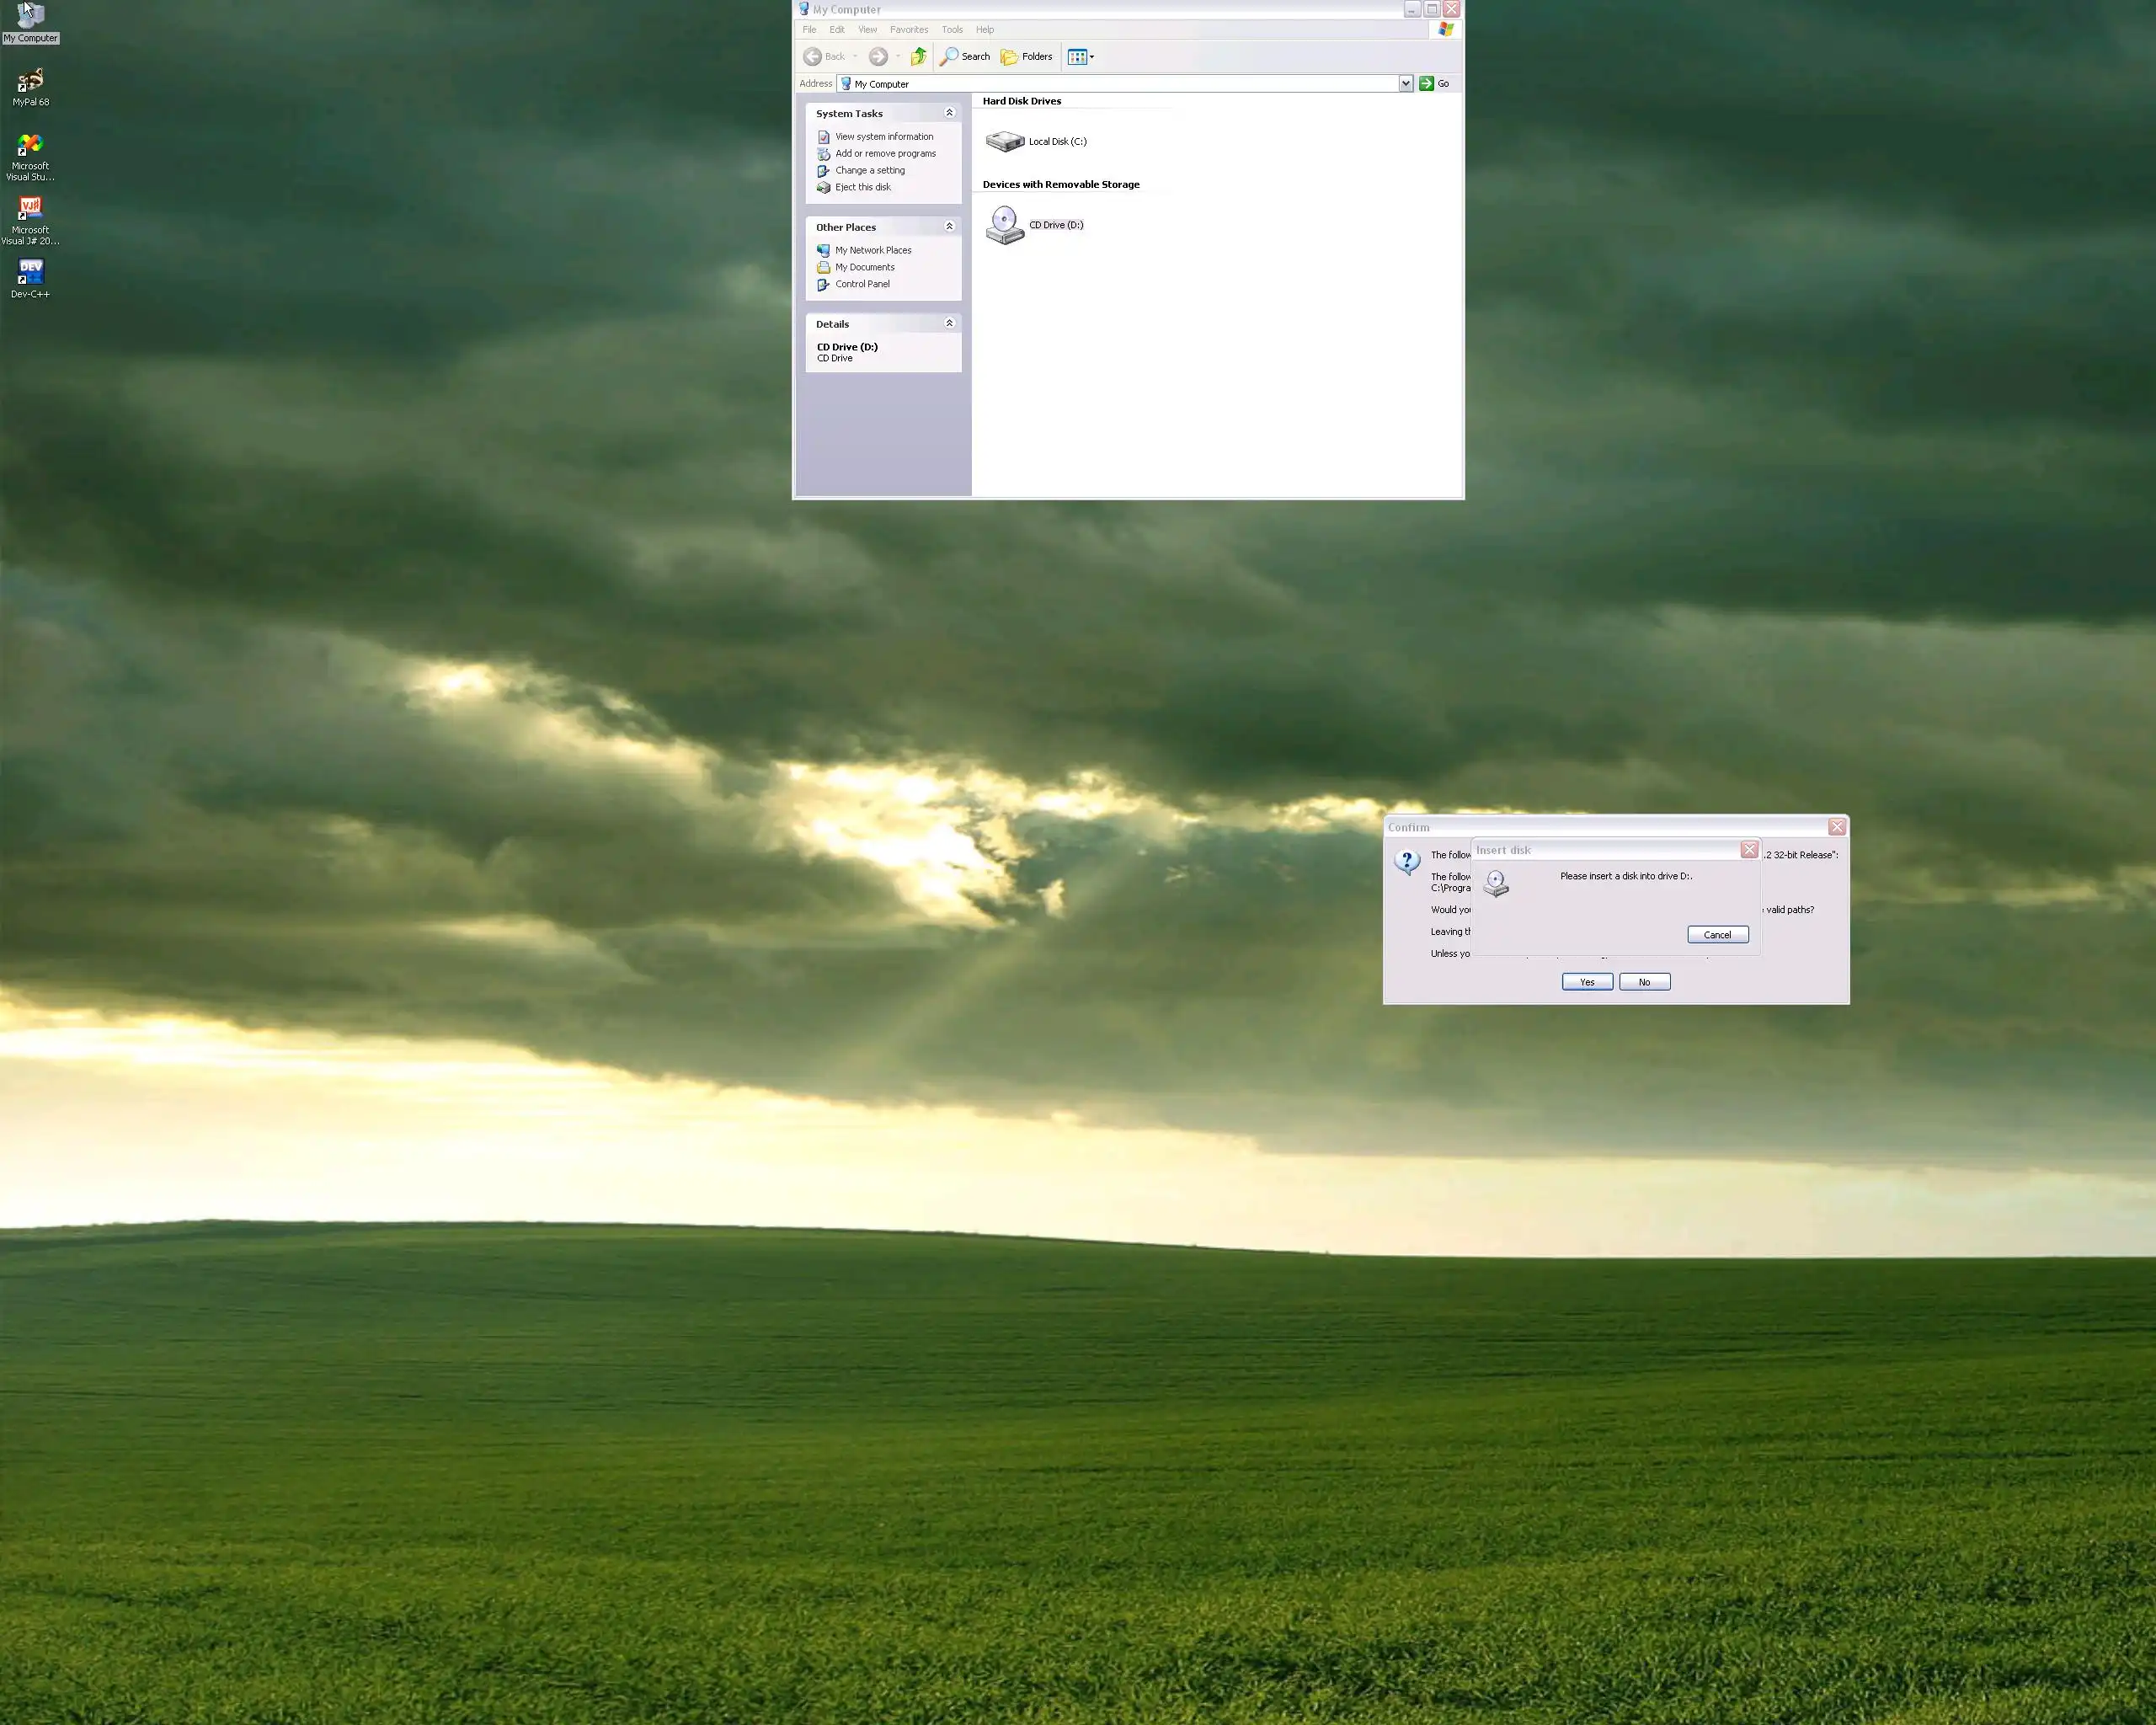2156x1725 pixels.
Task: Open the Tools menu
Action: (951, 30)
